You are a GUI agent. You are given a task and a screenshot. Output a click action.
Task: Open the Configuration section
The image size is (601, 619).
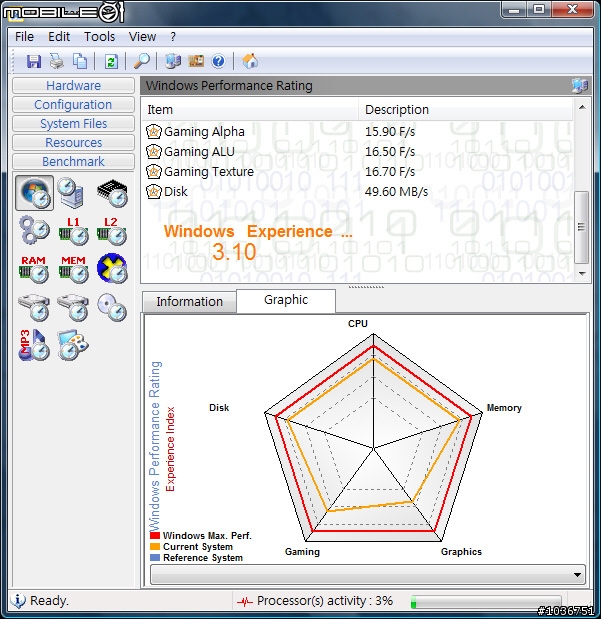73,104
